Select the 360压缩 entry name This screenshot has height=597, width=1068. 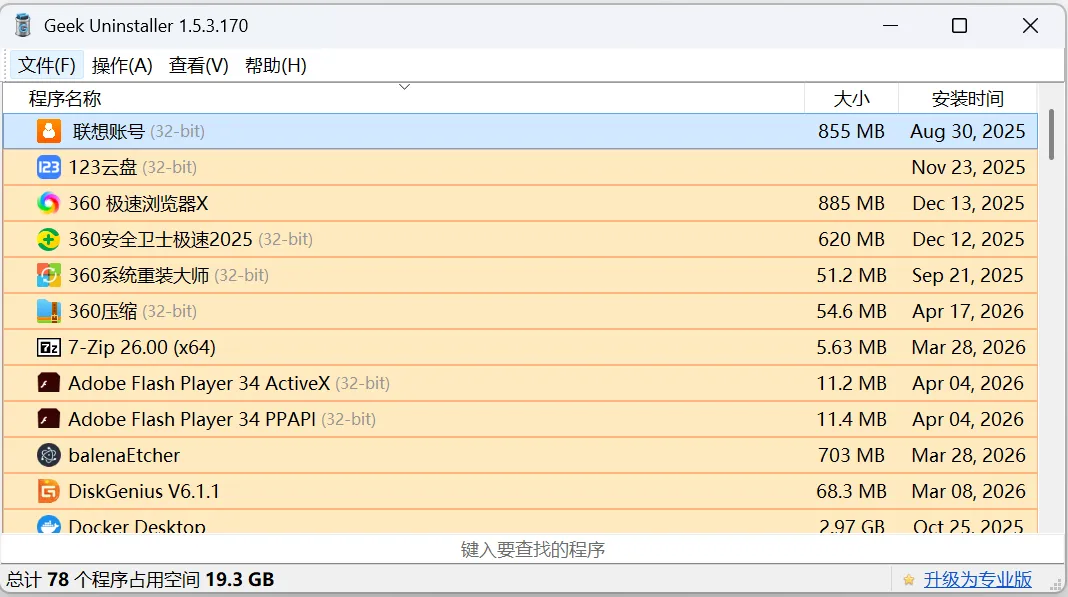(103, 311)
